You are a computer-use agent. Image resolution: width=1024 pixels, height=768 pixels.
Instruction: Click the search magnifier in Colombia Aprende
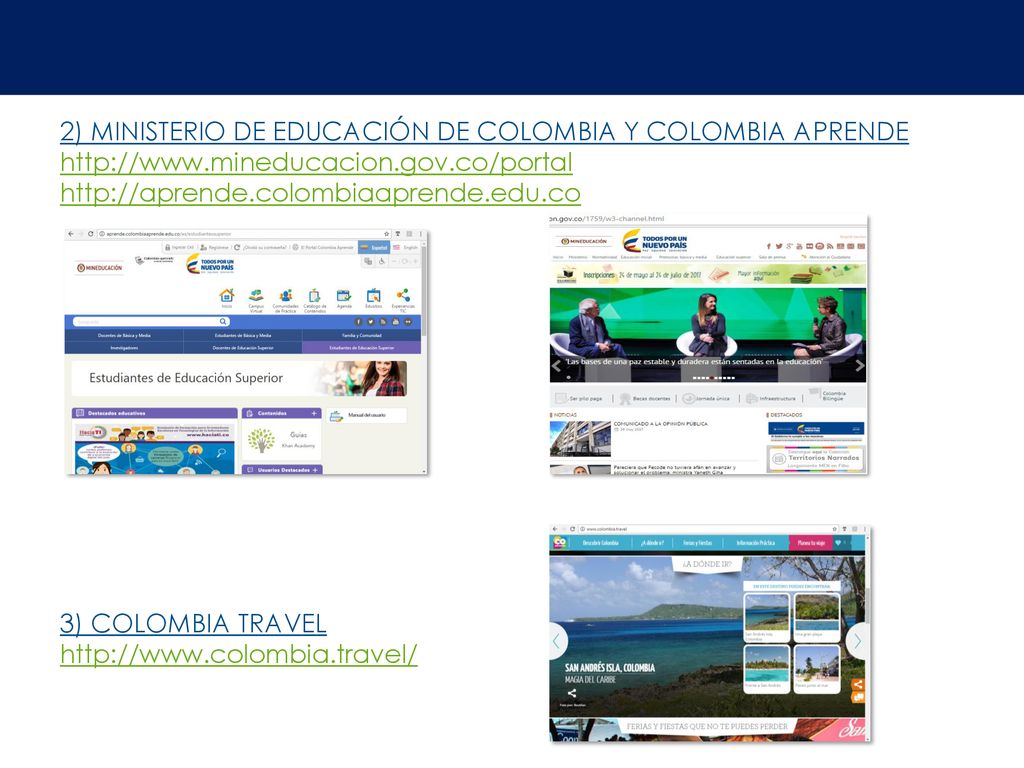point(223,321)
